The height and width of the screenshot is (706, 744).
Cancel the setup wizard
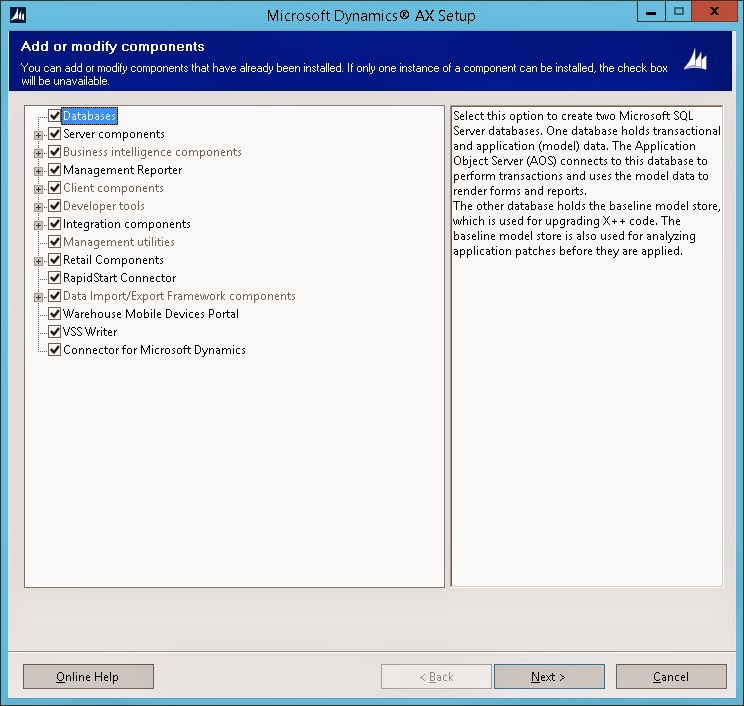click(671, 677)
